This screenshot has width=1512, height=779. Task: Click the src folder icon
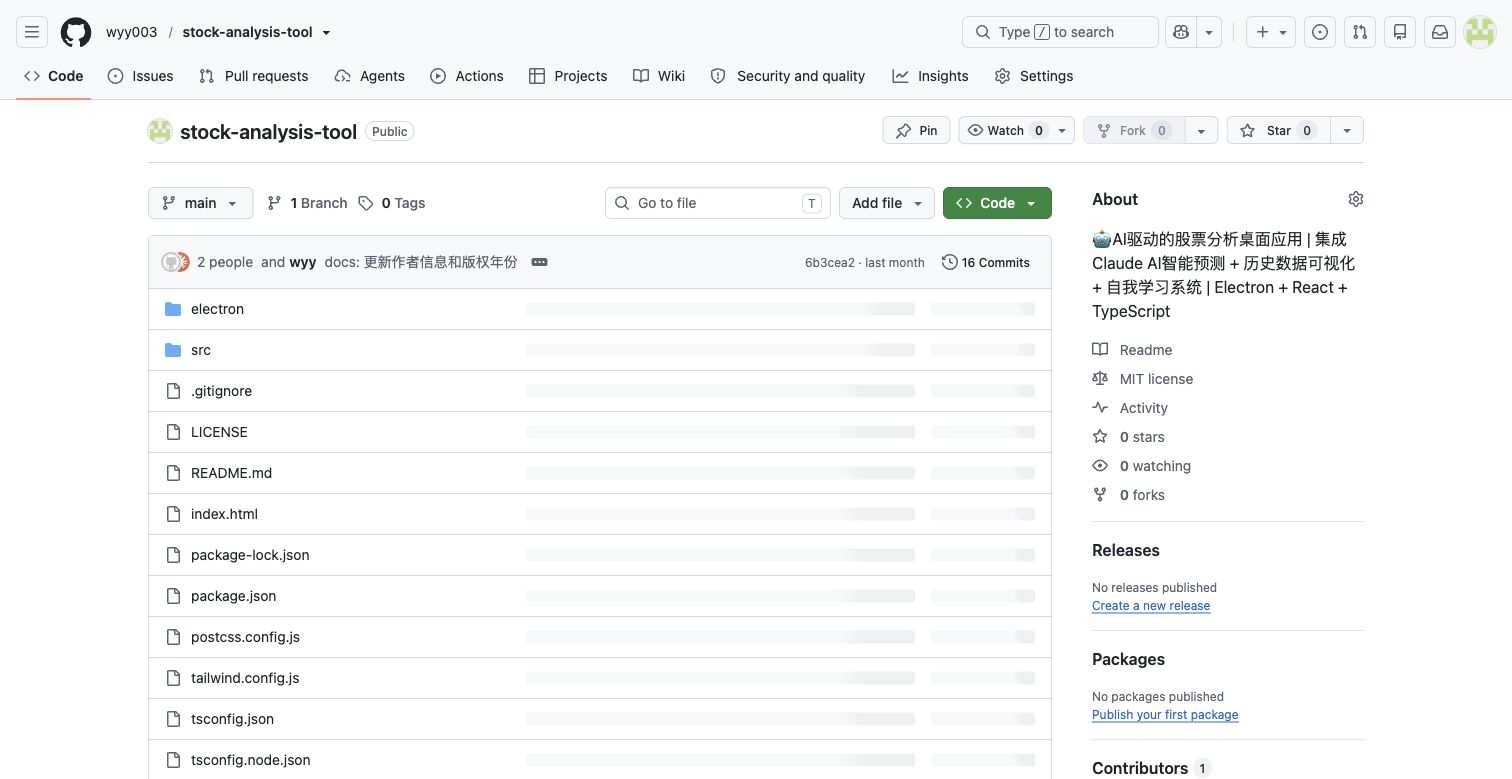(173, 350)
